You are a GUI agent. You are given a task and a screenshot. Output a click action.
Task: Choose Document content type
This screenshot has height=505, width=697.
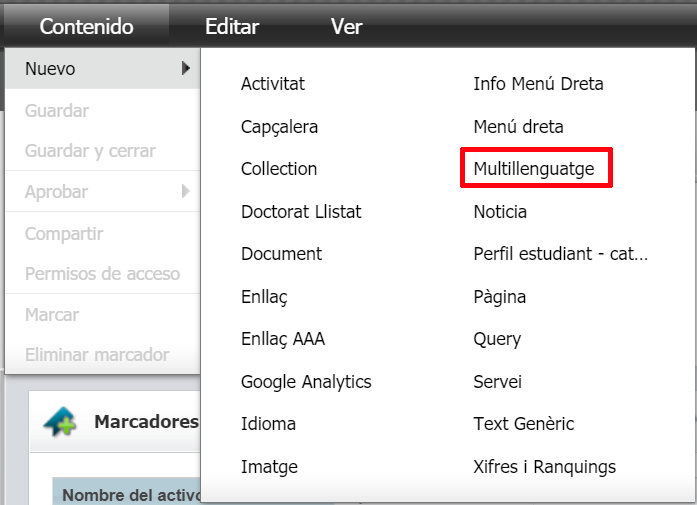281,254
